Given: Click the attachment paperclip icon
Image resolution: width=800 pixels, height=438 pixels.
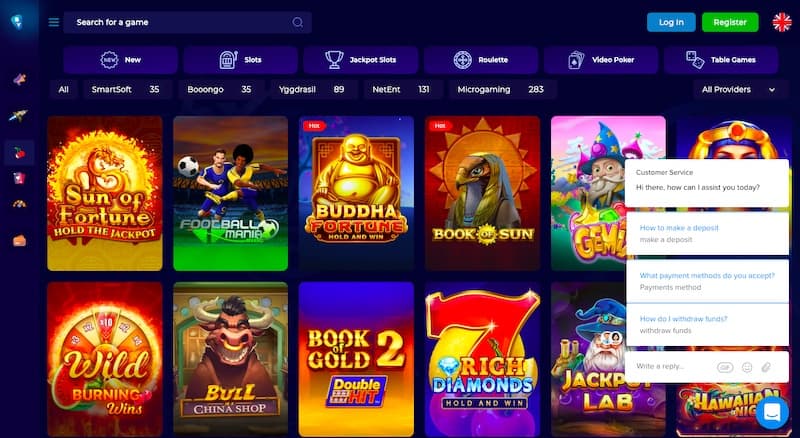Looking at the screenshot, I should coord(766,367).
